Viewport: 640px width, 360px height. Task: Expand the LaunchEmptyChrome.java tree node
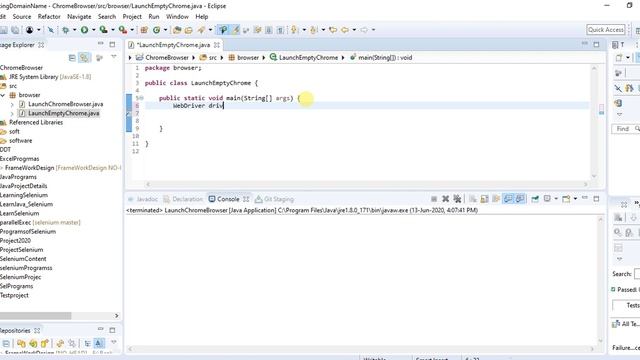pyautogui.click(x=12, y=113)
